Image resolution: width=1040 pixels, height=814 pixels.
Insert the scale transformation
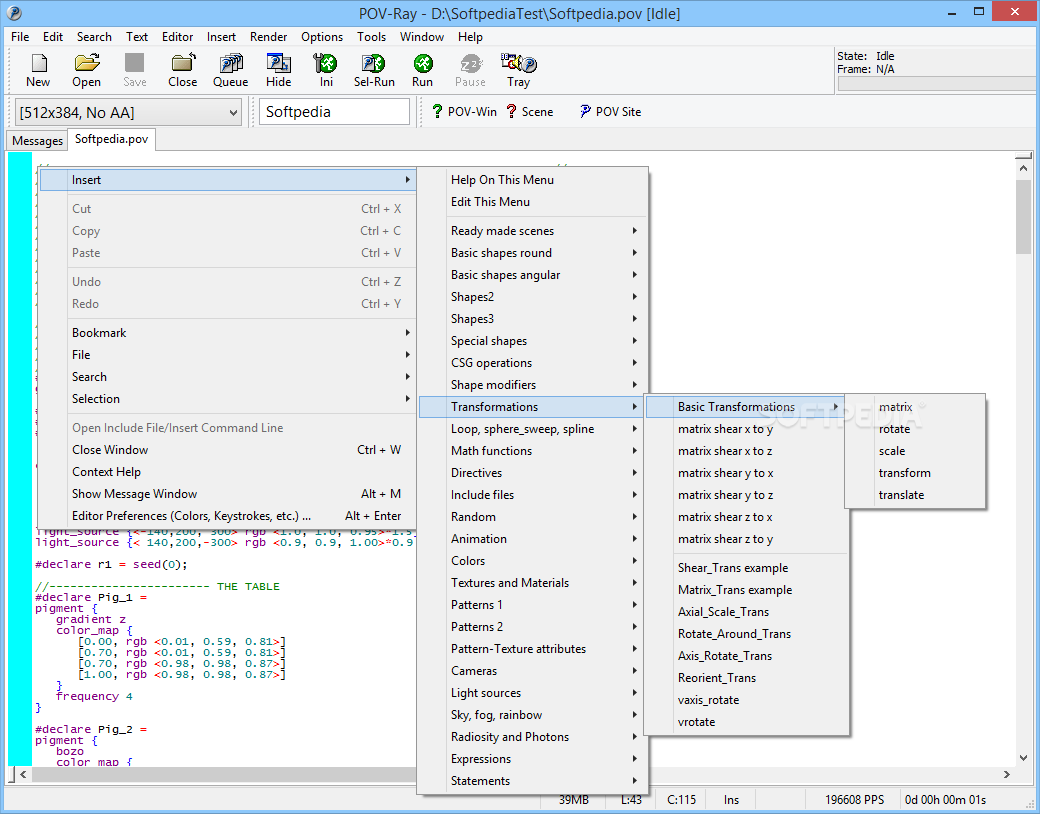point(915,450)
